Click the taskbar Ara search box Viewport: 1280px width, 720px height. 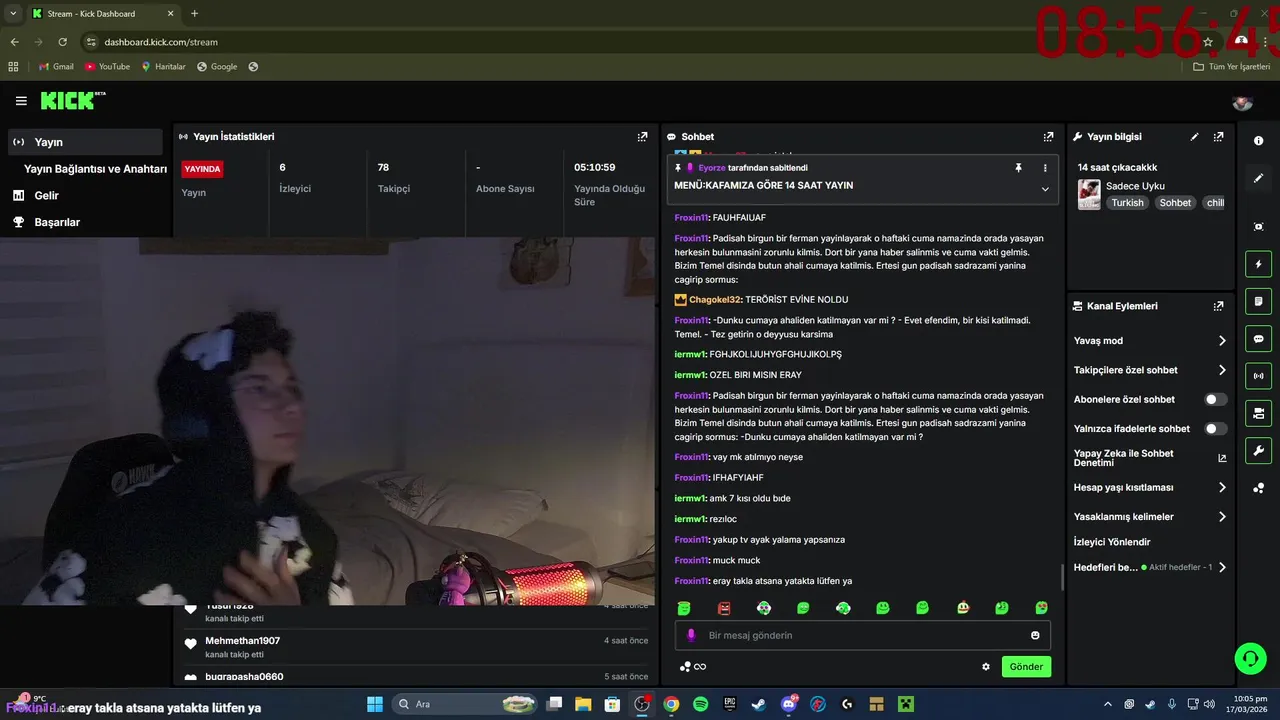pos(465,704)
